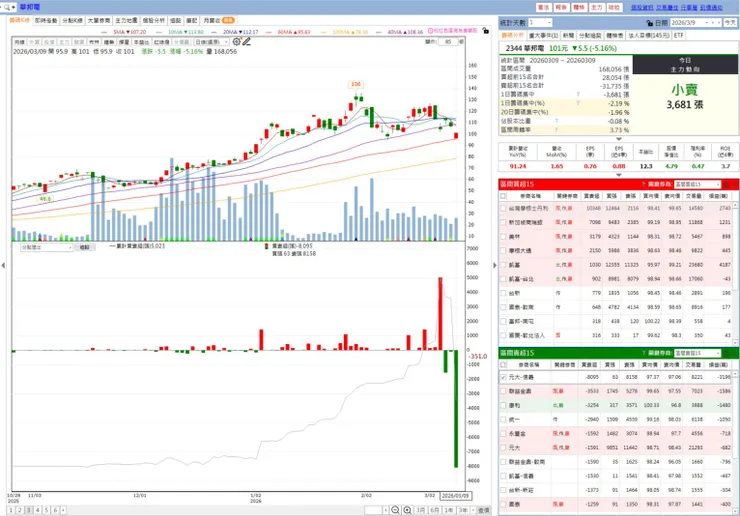Screen dimensions: 740x516
Task: Set the range to 3月
Action: click(420, 510)
